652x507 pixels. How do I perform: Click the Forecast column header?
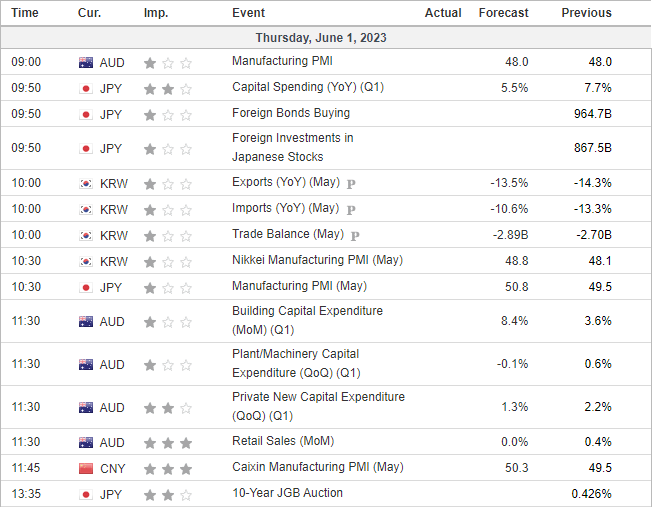pyautogui.click(x=503, y=13)
